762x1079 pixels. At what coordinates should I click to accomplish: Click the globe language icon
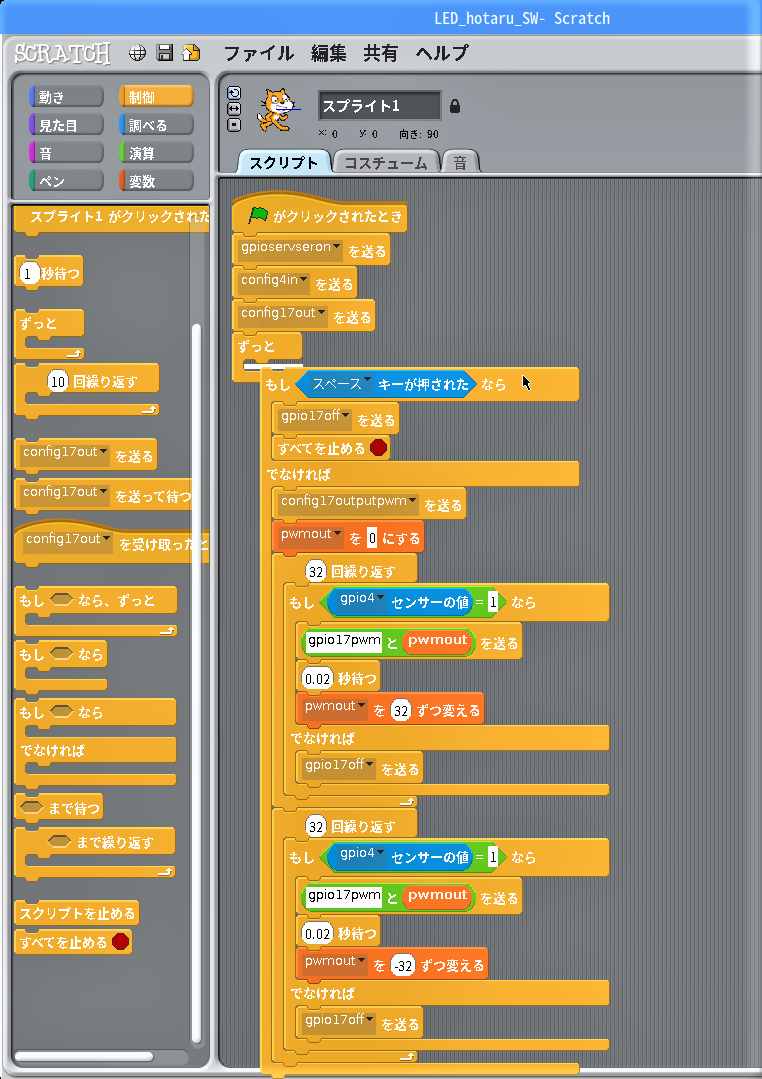tap(139, 53)
